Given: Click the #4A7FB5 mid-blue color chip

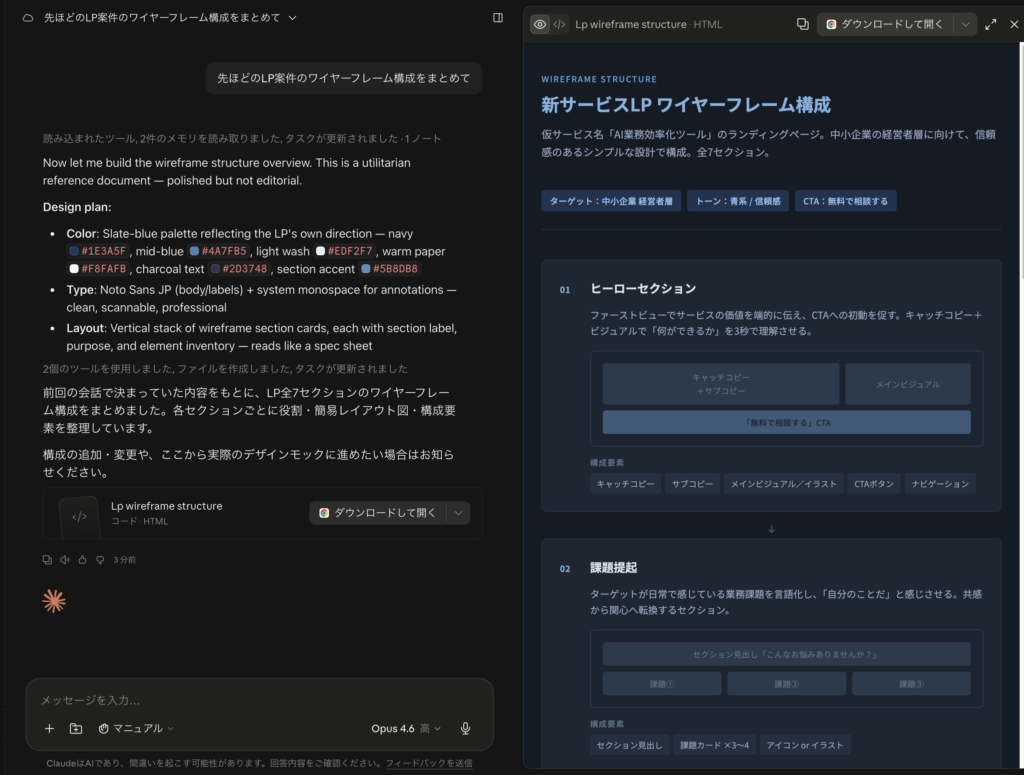Looking at the screenshot, I should click(x=218, y=251).
